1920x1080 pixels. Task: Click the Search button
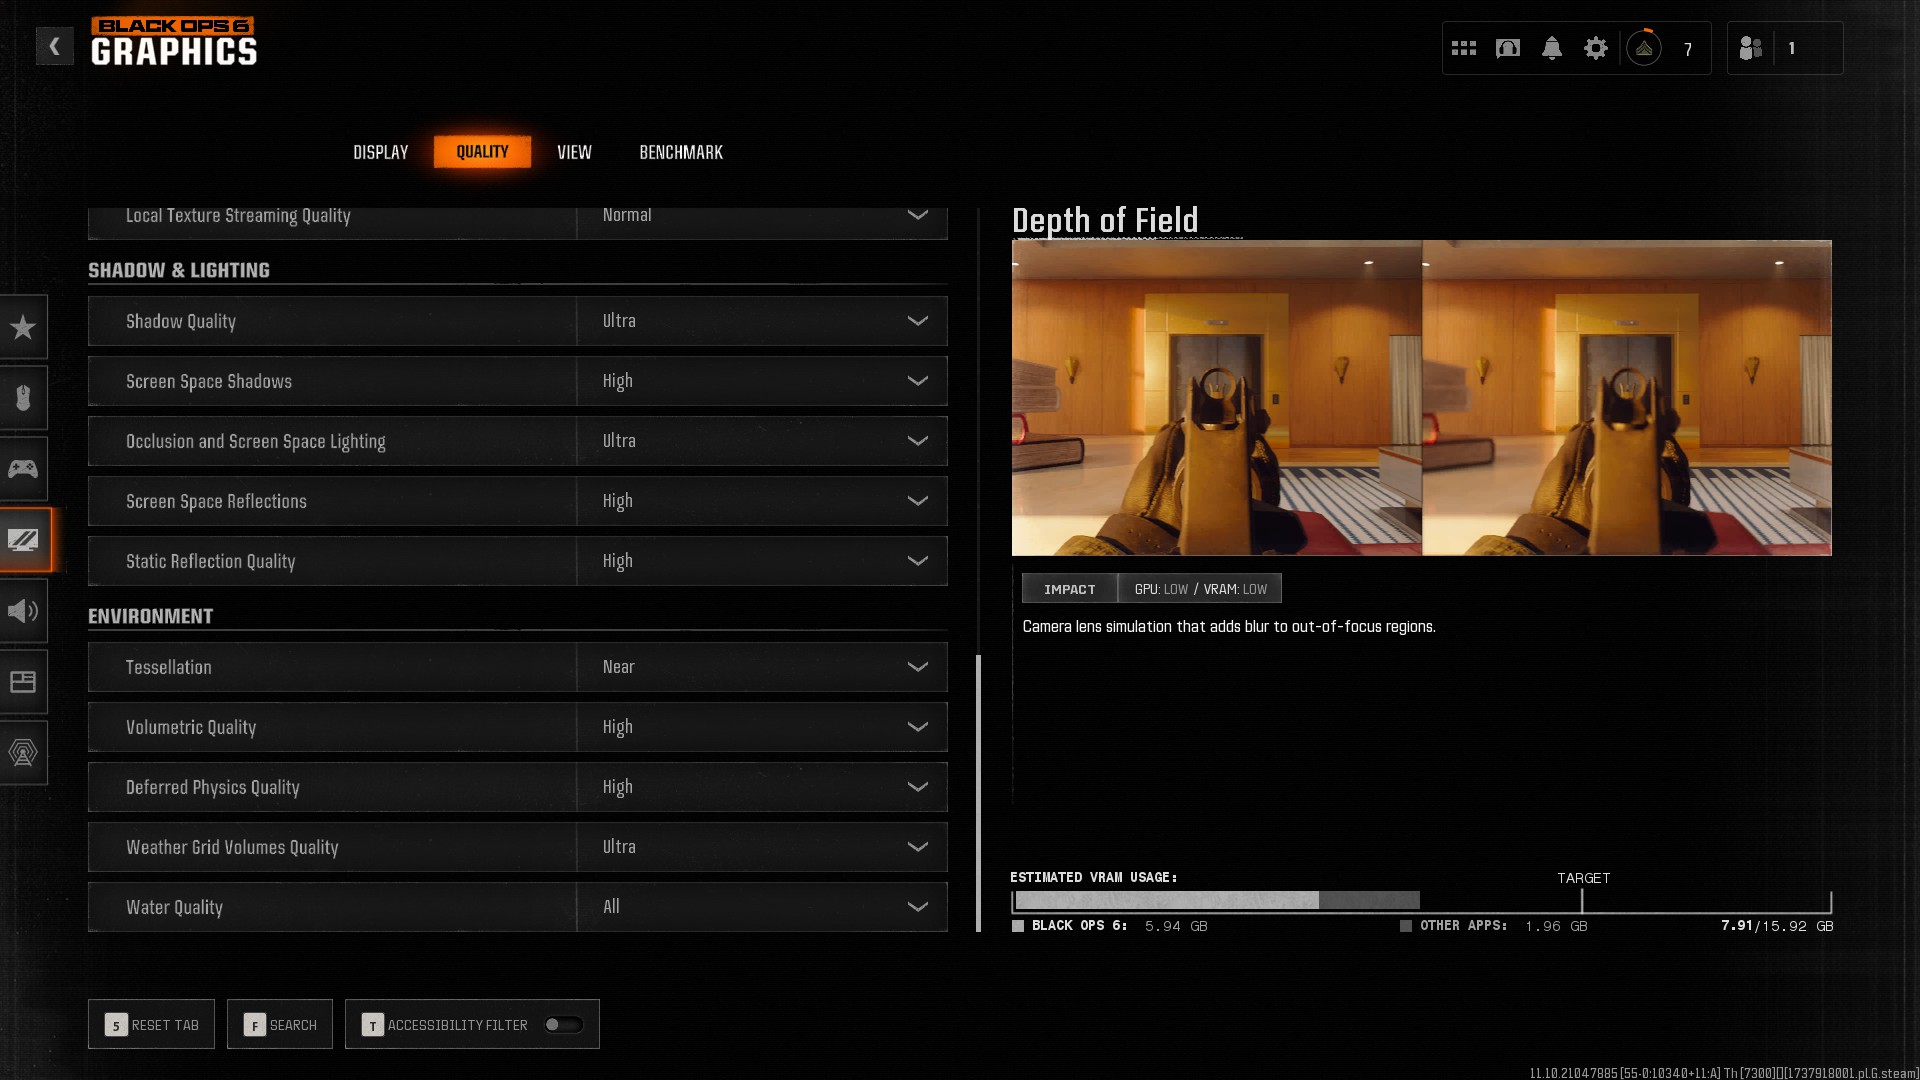click(x=280, y=1024)
